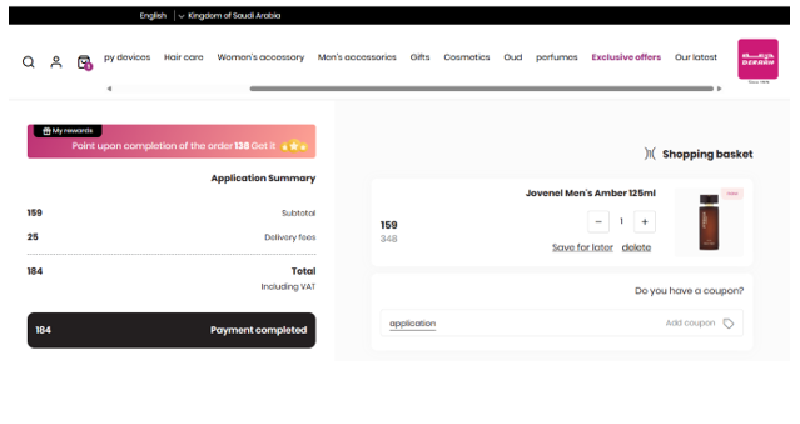Click the coupon tag icon

tap(729, 323)
